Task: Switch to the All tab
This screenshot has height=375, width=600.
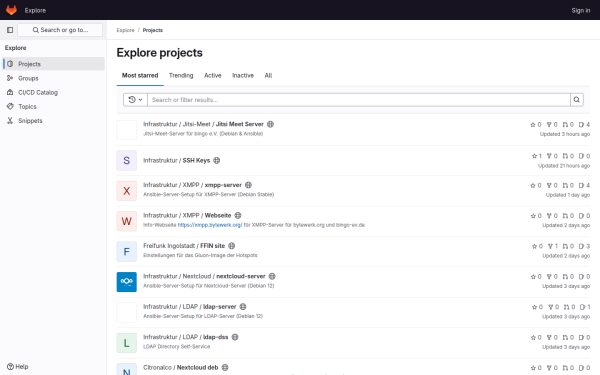Action: pos(268,75)
